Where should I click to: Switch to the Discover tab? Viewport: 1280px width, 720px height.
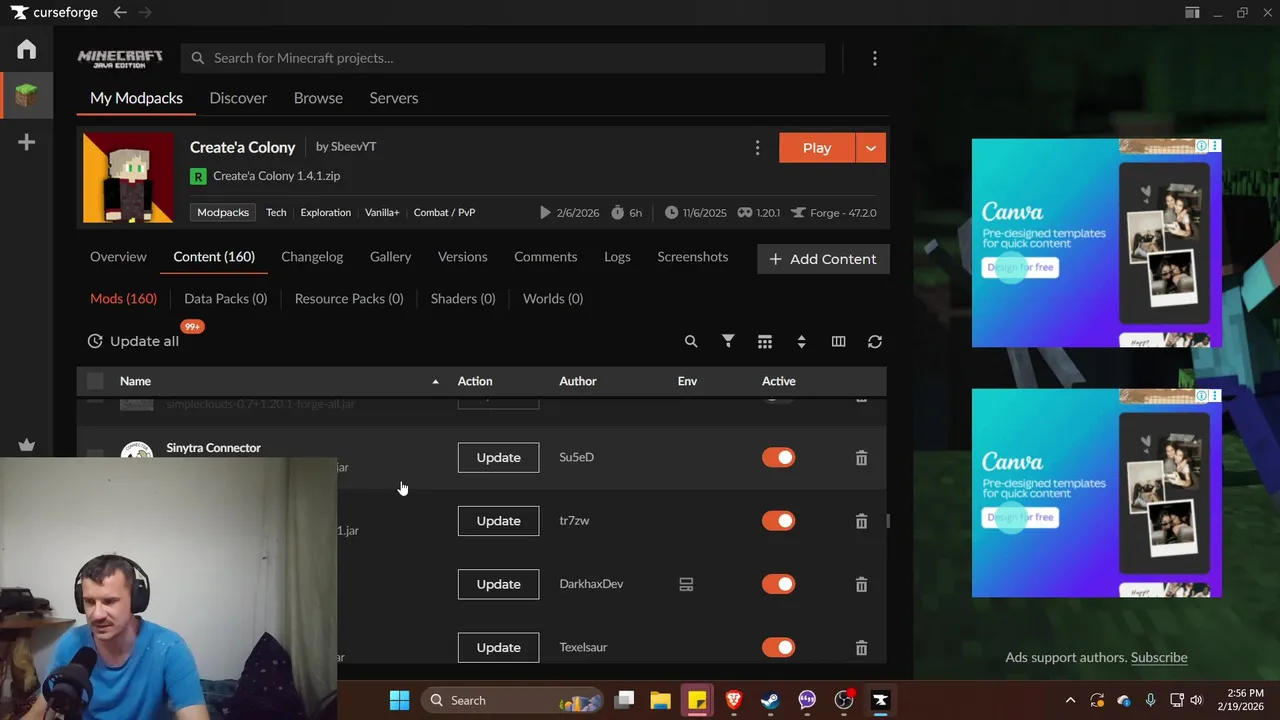click(238, 98)
